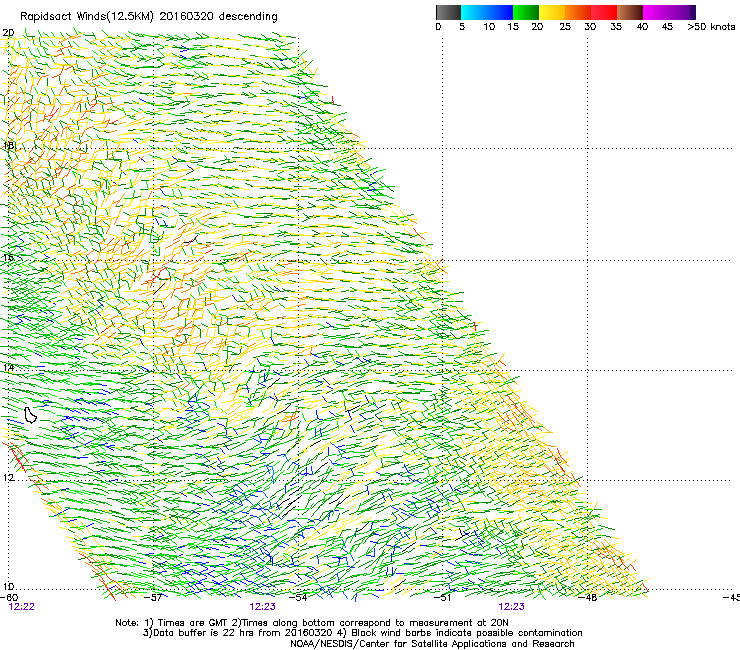Click the "0" color scale label
Viewport: 740px width, 650px height.
point(438,26)
